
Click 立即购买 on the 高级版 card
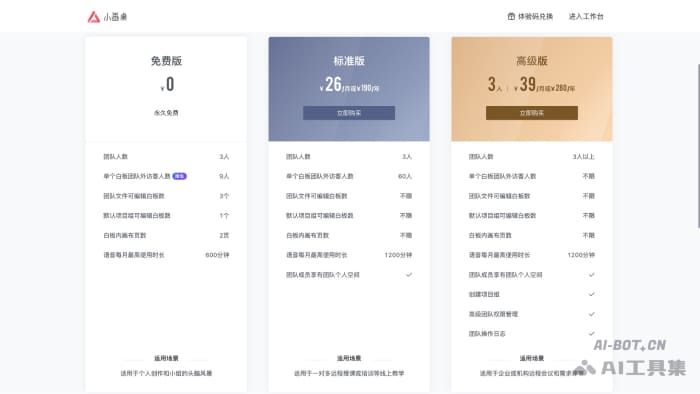532,113
